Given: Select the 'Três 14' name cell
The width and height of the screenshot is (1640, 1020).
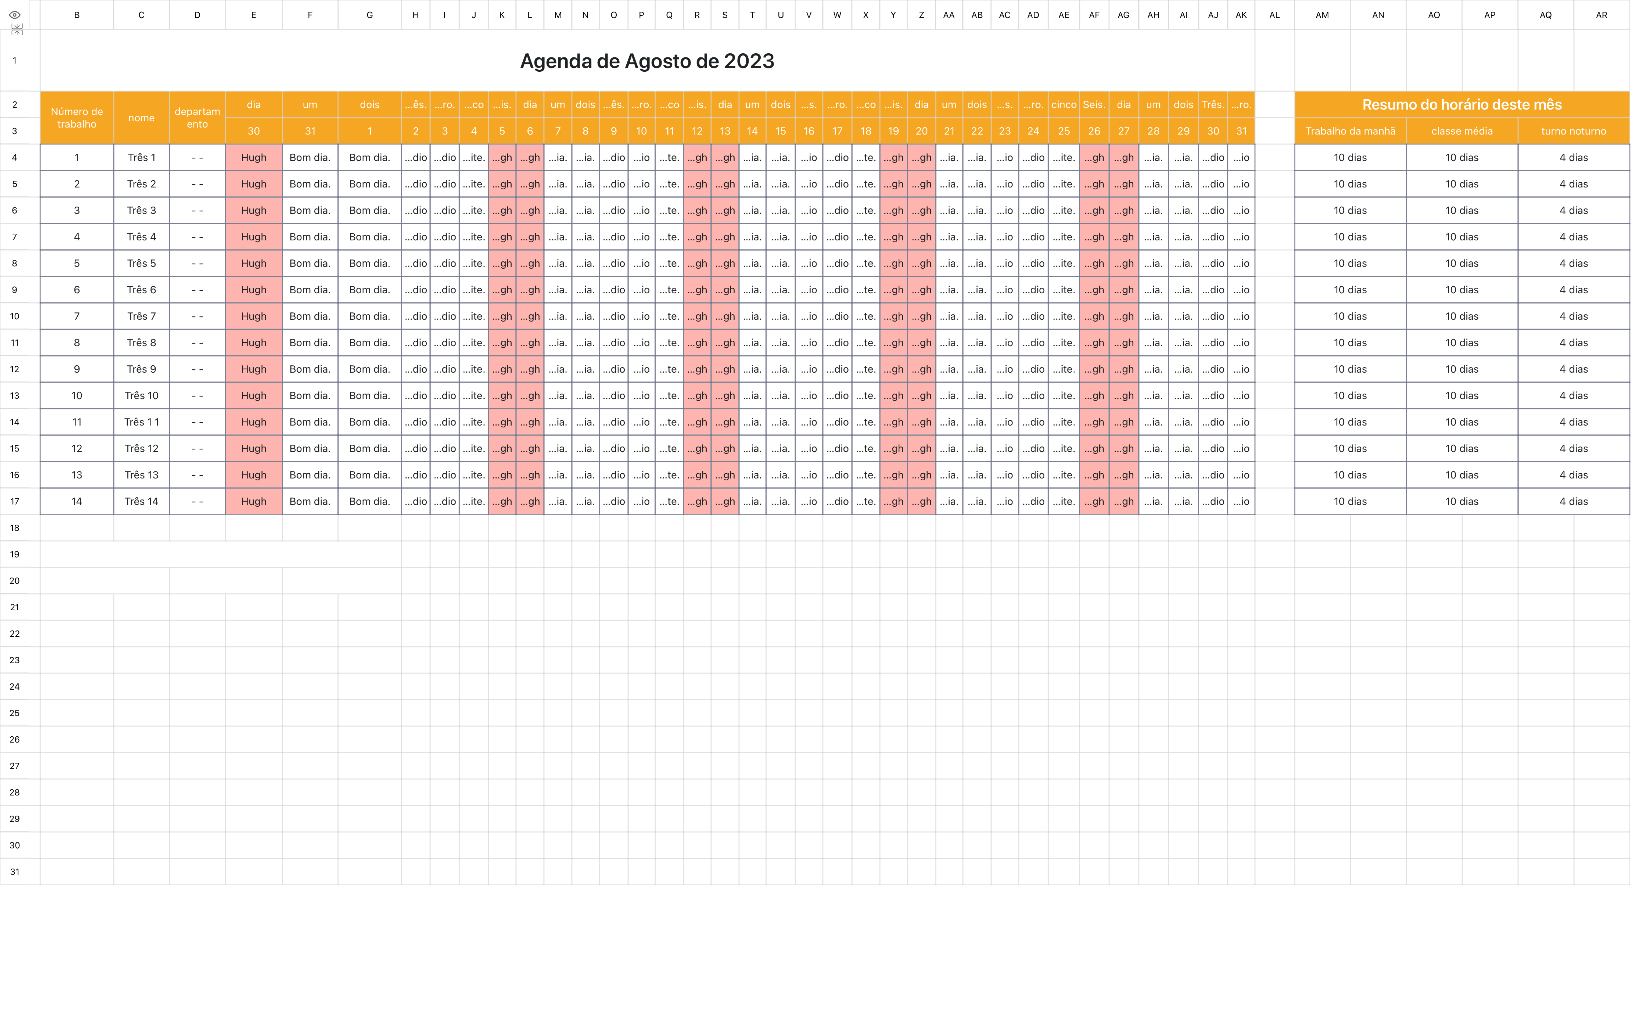Looking at the screenshot, I should pos(141,501).
